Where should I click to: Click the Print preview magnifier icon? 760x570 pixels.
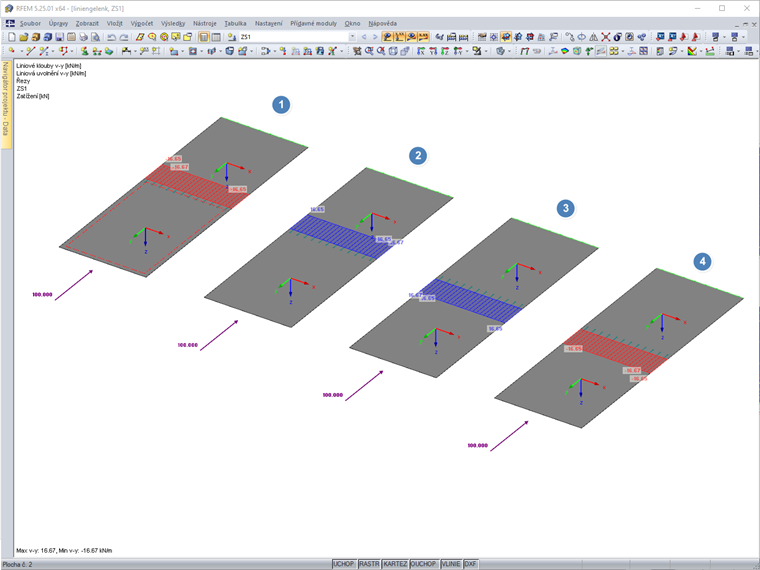click(x=95, y=37)
